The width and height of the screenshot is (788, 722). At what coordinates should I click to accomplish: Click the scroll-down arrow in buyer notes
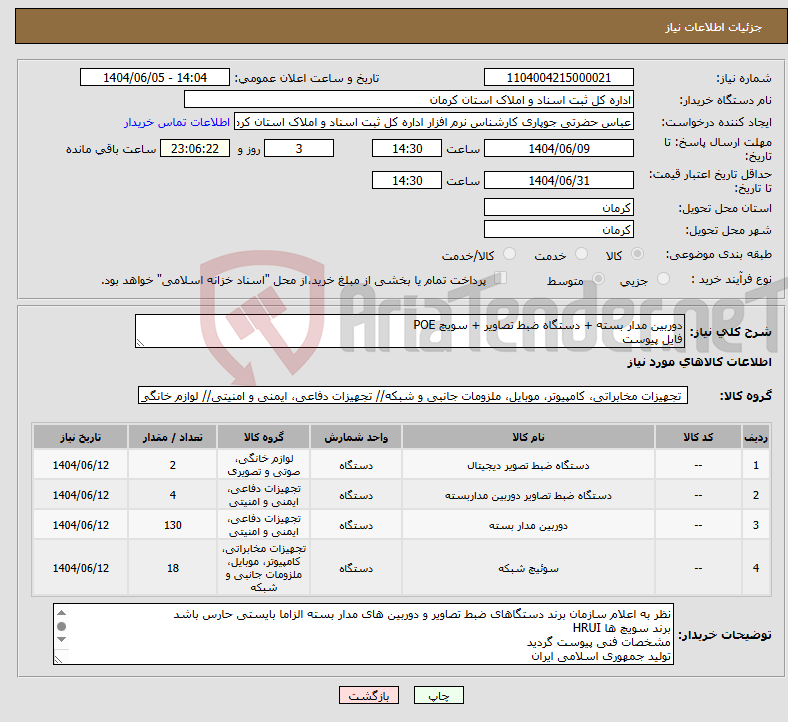pyautogui.click(x=62, y=640)
